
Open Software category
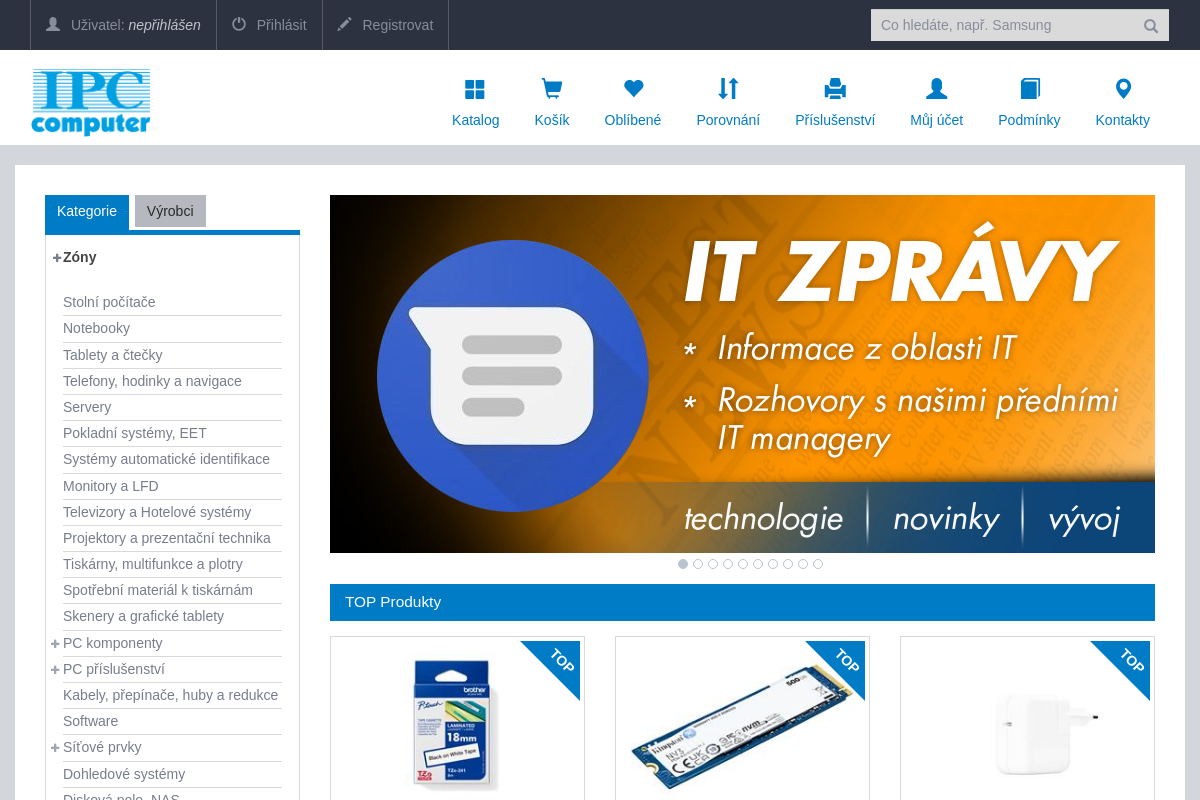[90, 721]
